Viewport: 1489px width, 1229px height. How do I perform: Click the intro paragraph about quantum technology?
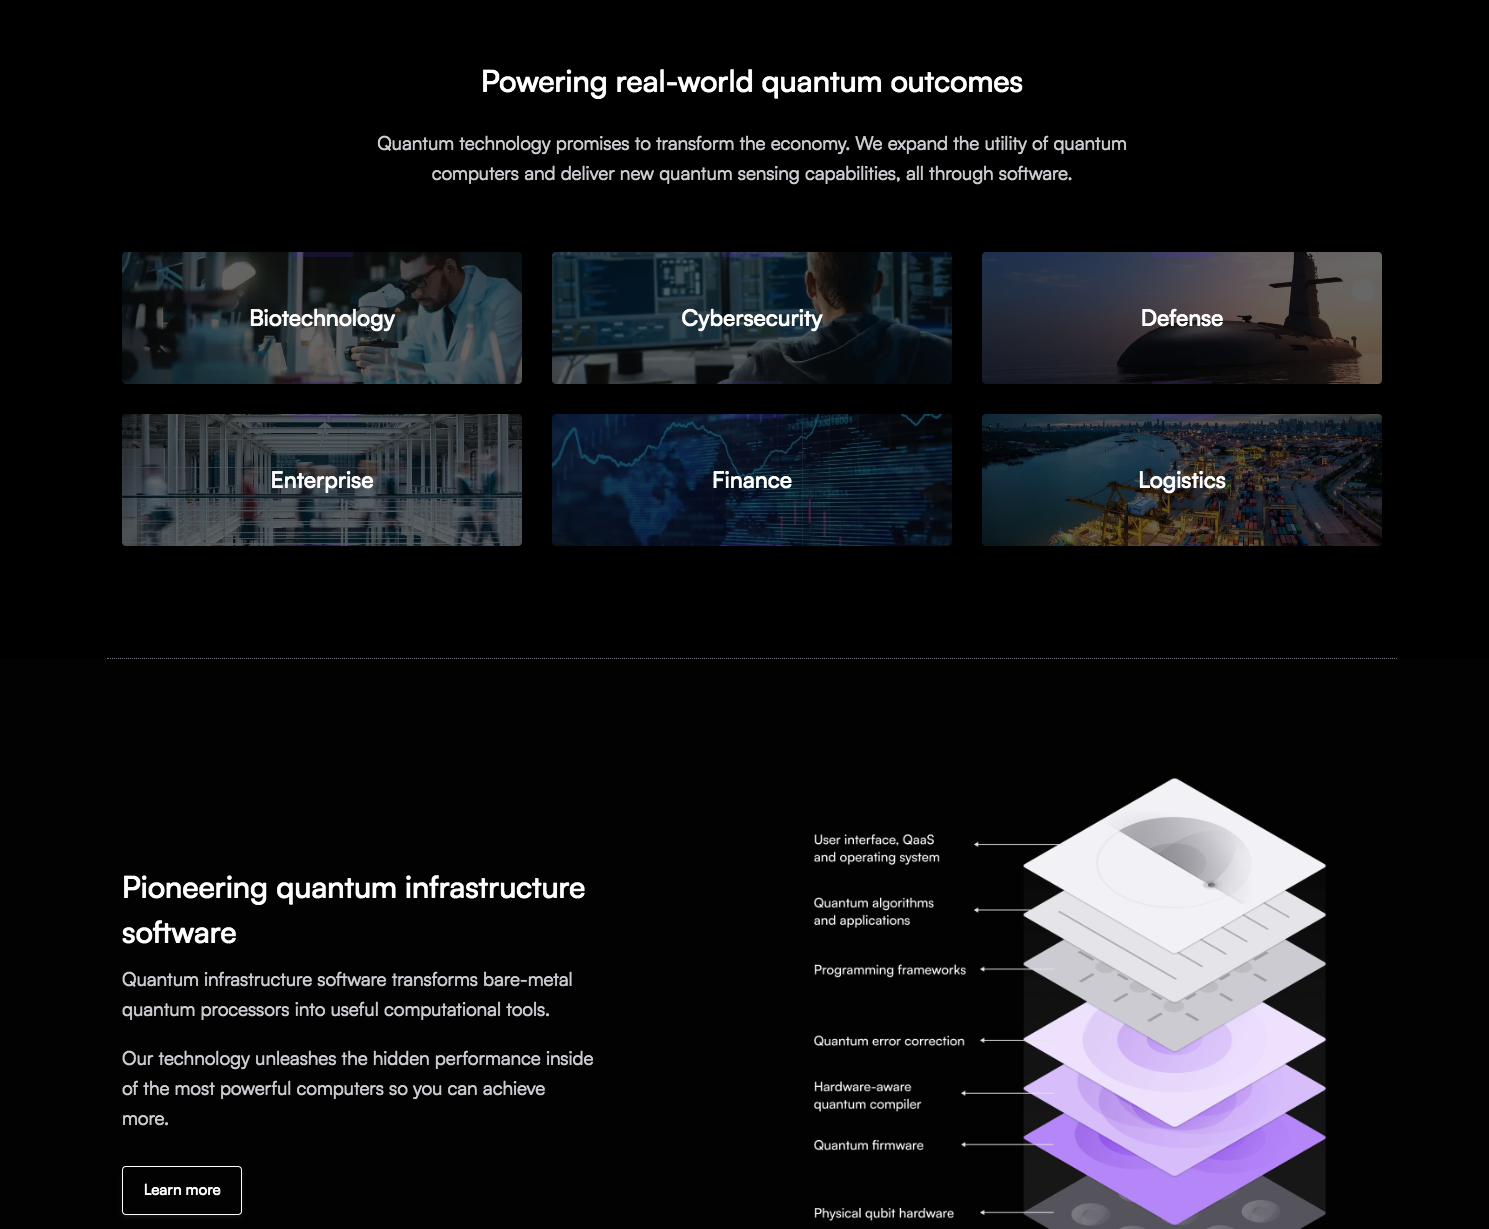[751, 158]
